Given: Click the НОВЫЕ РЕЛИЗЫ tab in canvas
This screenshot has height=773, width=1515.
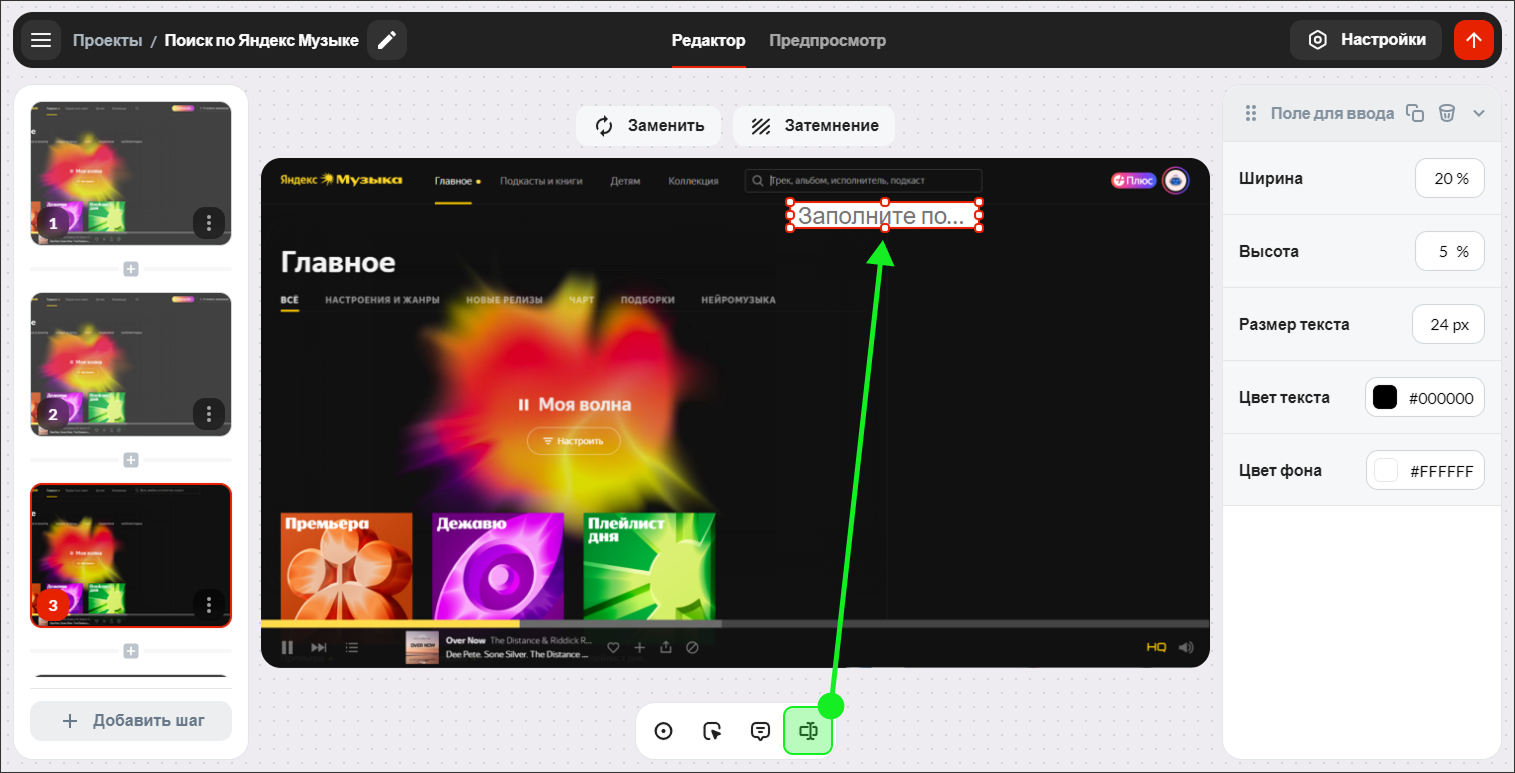Looking at the screenshot, I should 505,300.
